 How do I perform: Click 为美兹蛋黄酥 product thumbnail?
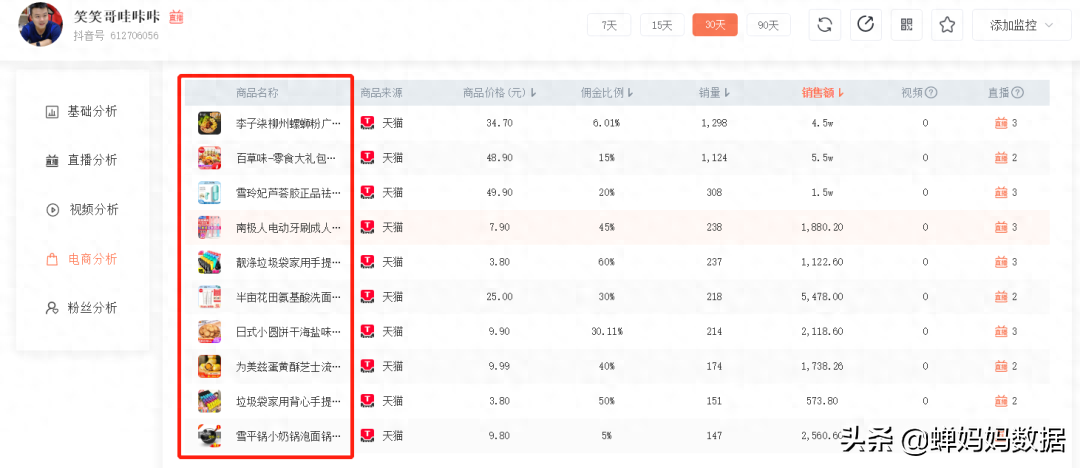(209, 366)
